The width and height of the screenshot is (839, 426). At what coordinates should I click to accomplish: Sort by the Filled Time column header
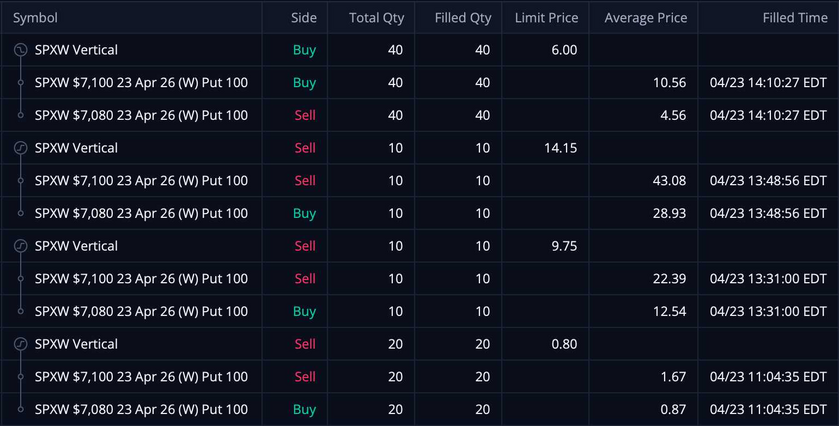pos(783,18)
